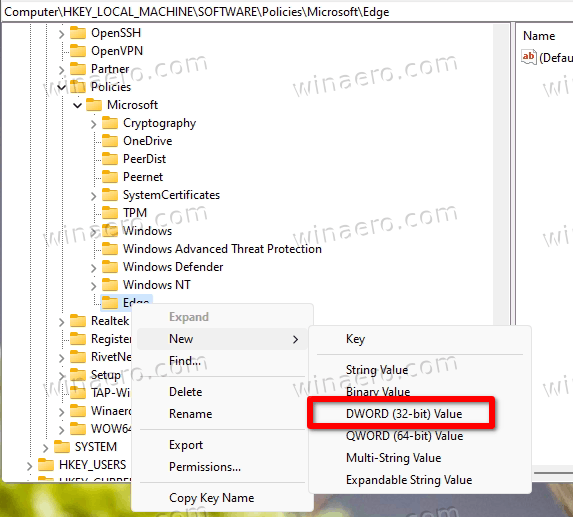
Task: Choose Find... from the context menu
Action: [222, 361]
